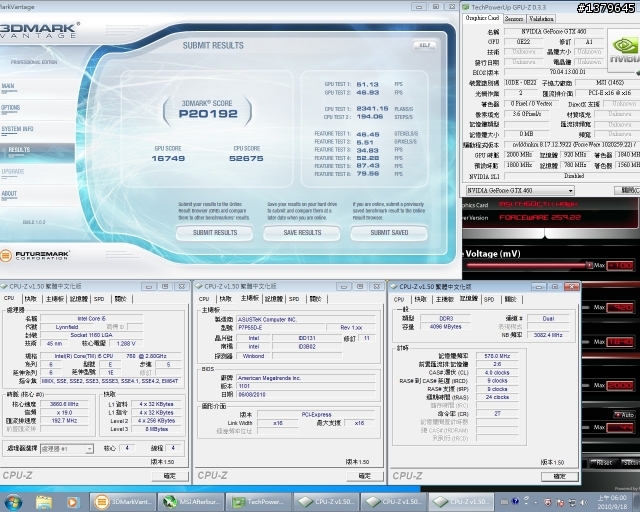640x512 pixels.
Task: Click Afterburner Max 1840 shader field
Action: [620, 342]
